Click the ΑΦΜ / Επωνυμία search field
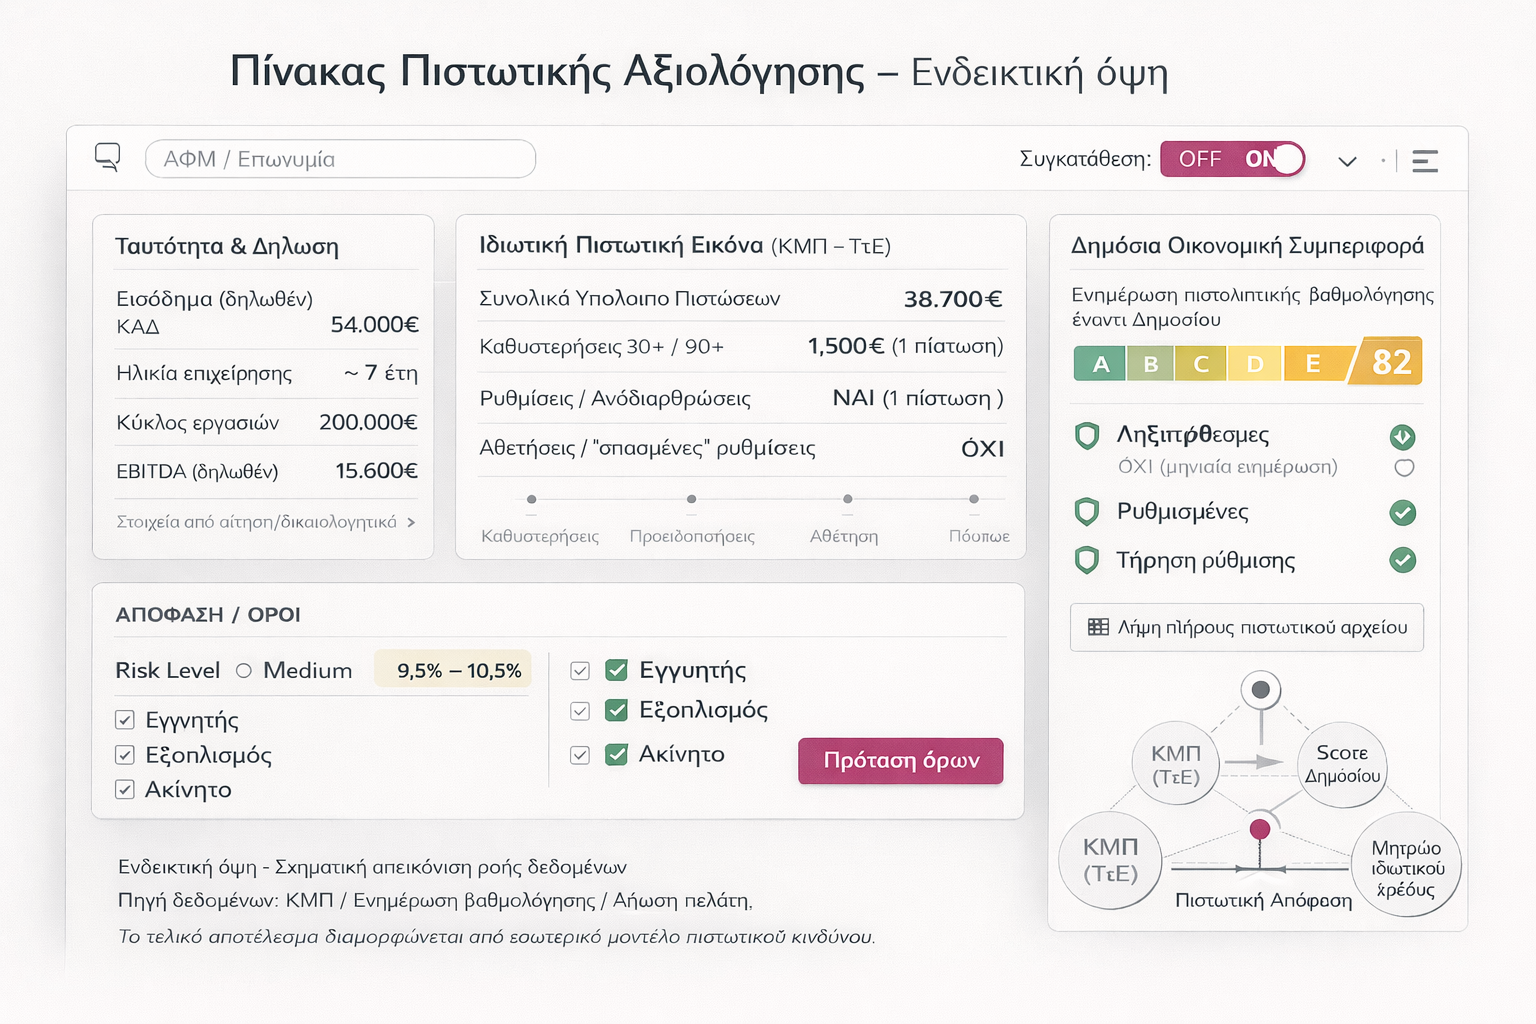 [x=340, y=159]
